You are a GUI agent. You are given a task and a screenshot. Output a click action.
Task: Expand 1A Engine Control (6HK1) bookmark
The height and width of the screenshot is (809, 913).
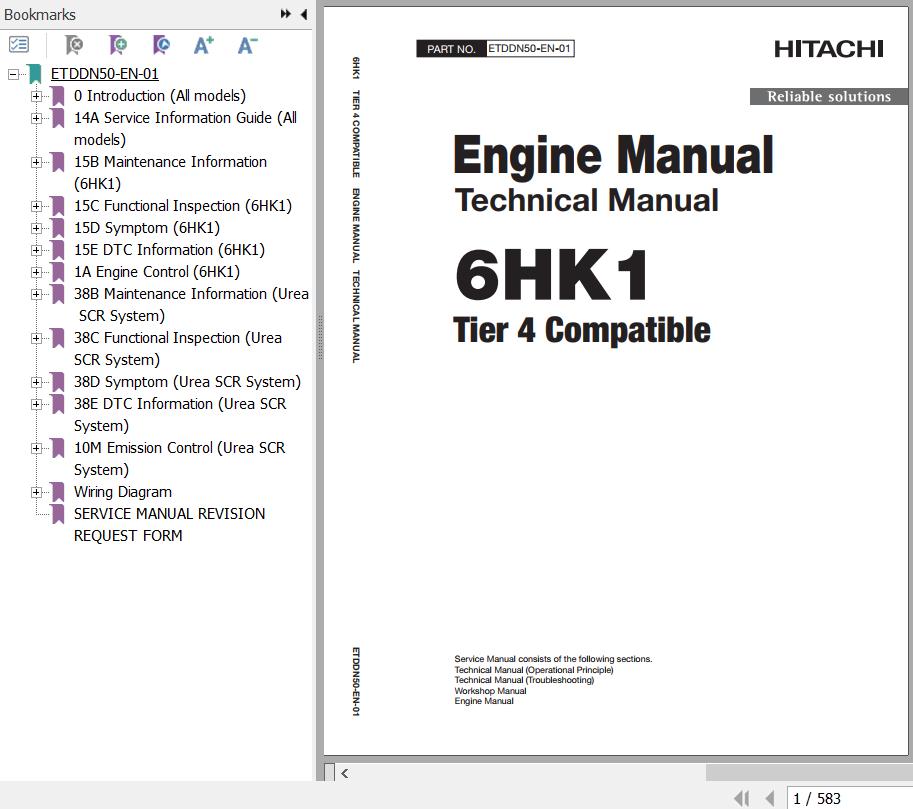pos(36,272)
